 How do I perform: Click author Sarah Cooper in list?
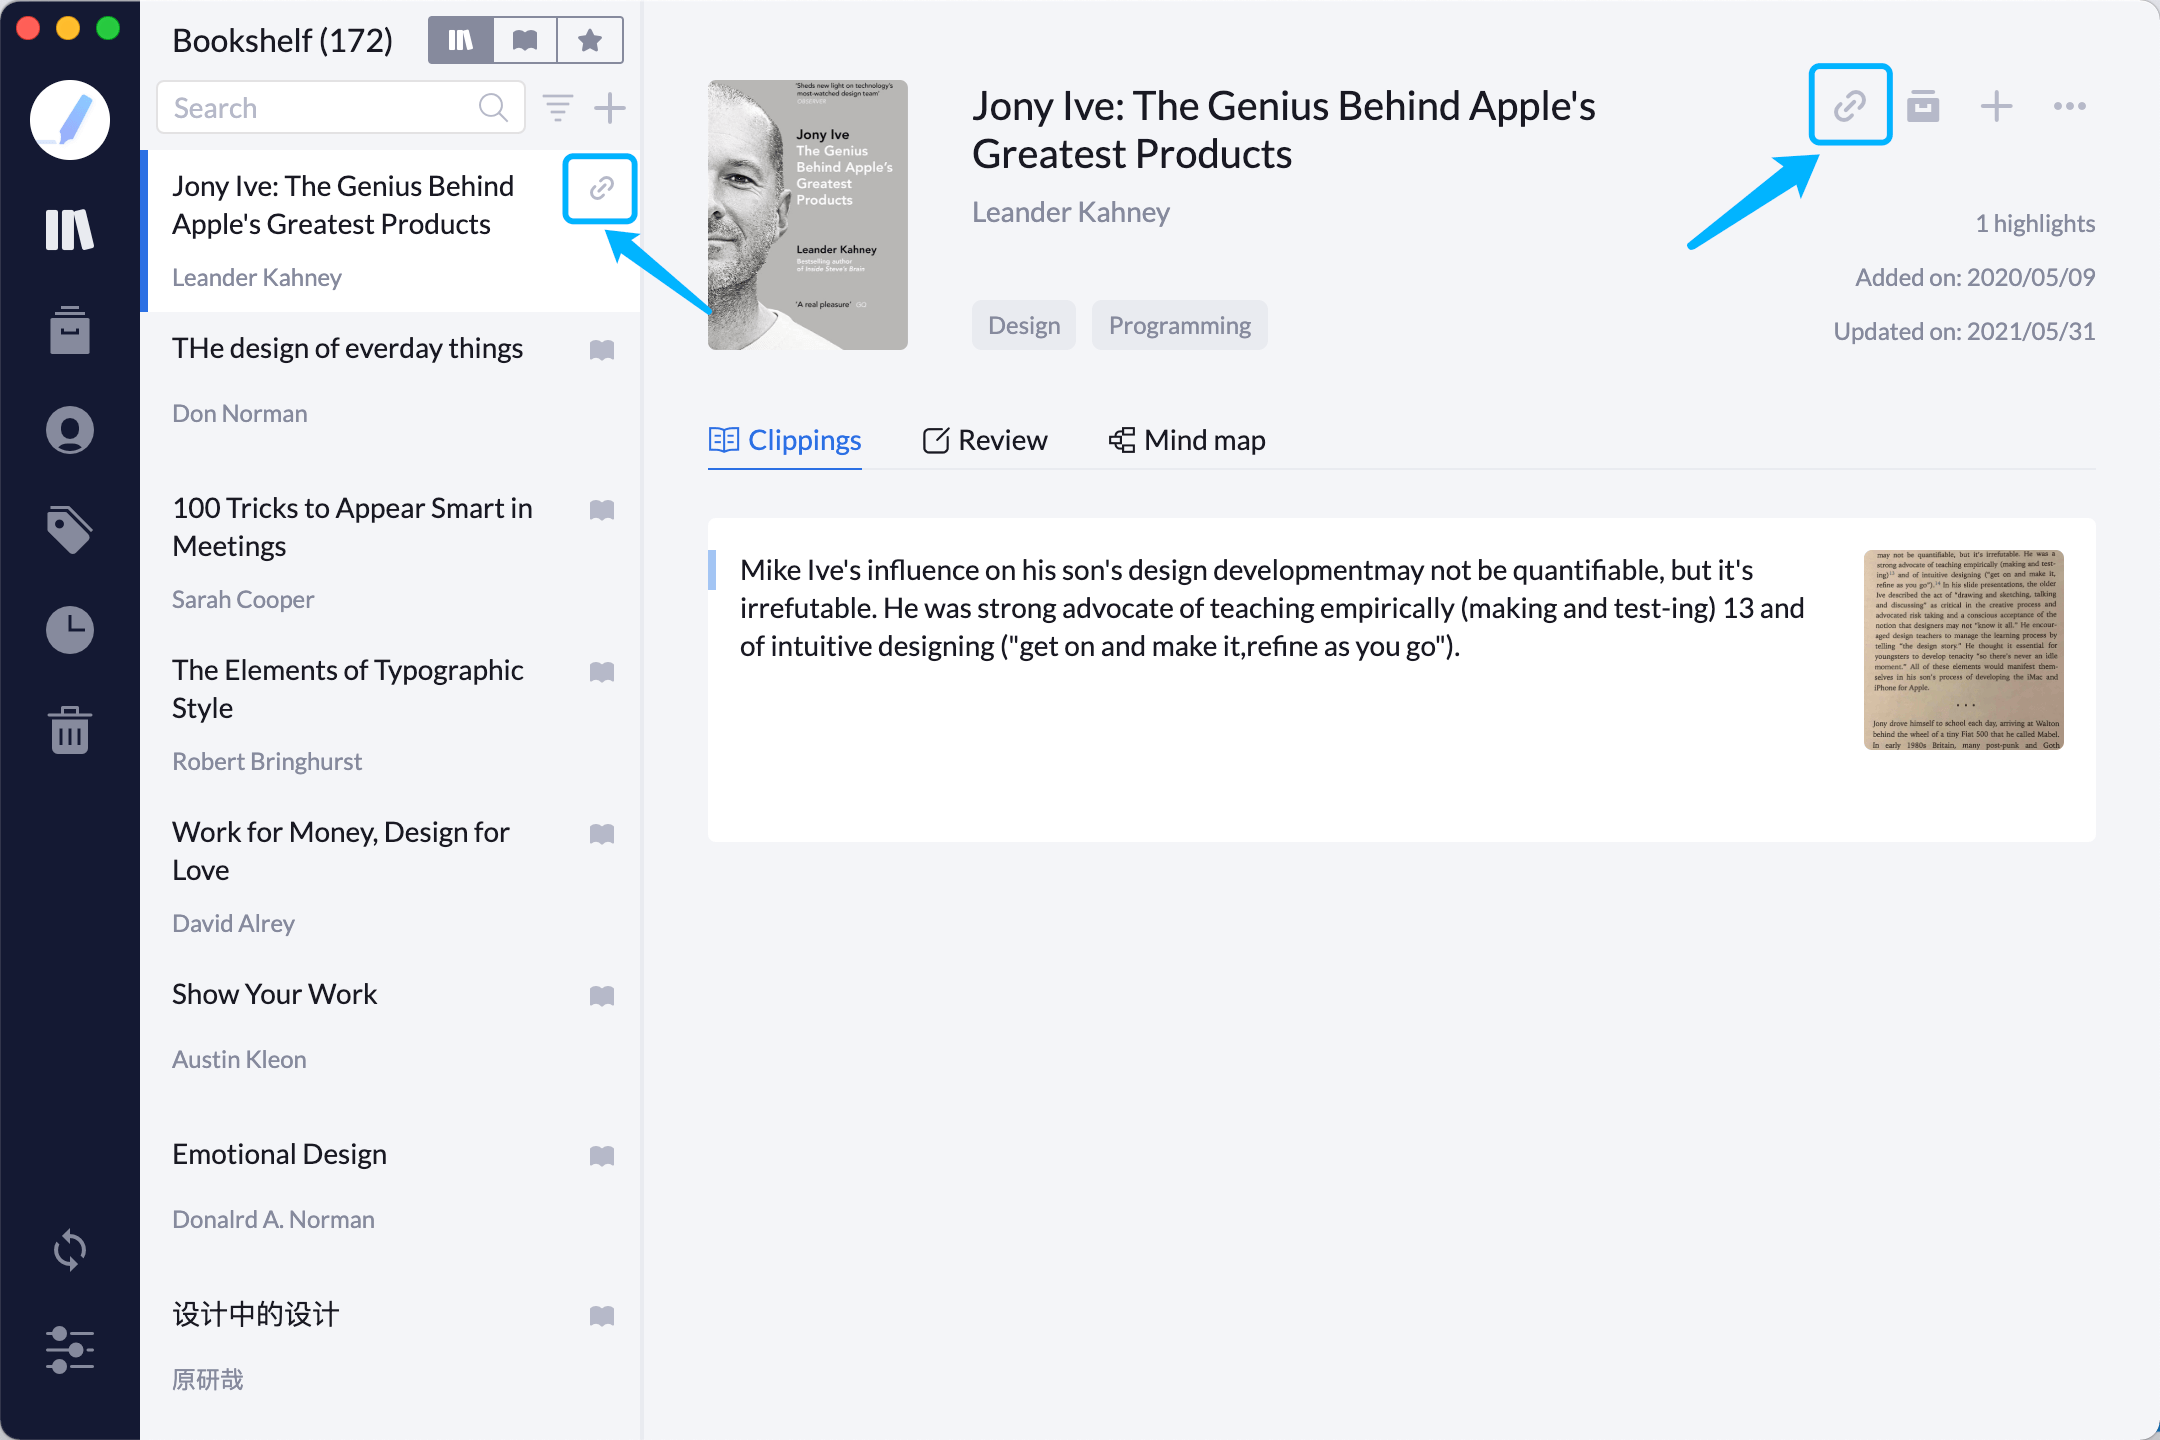click(243, 599)
